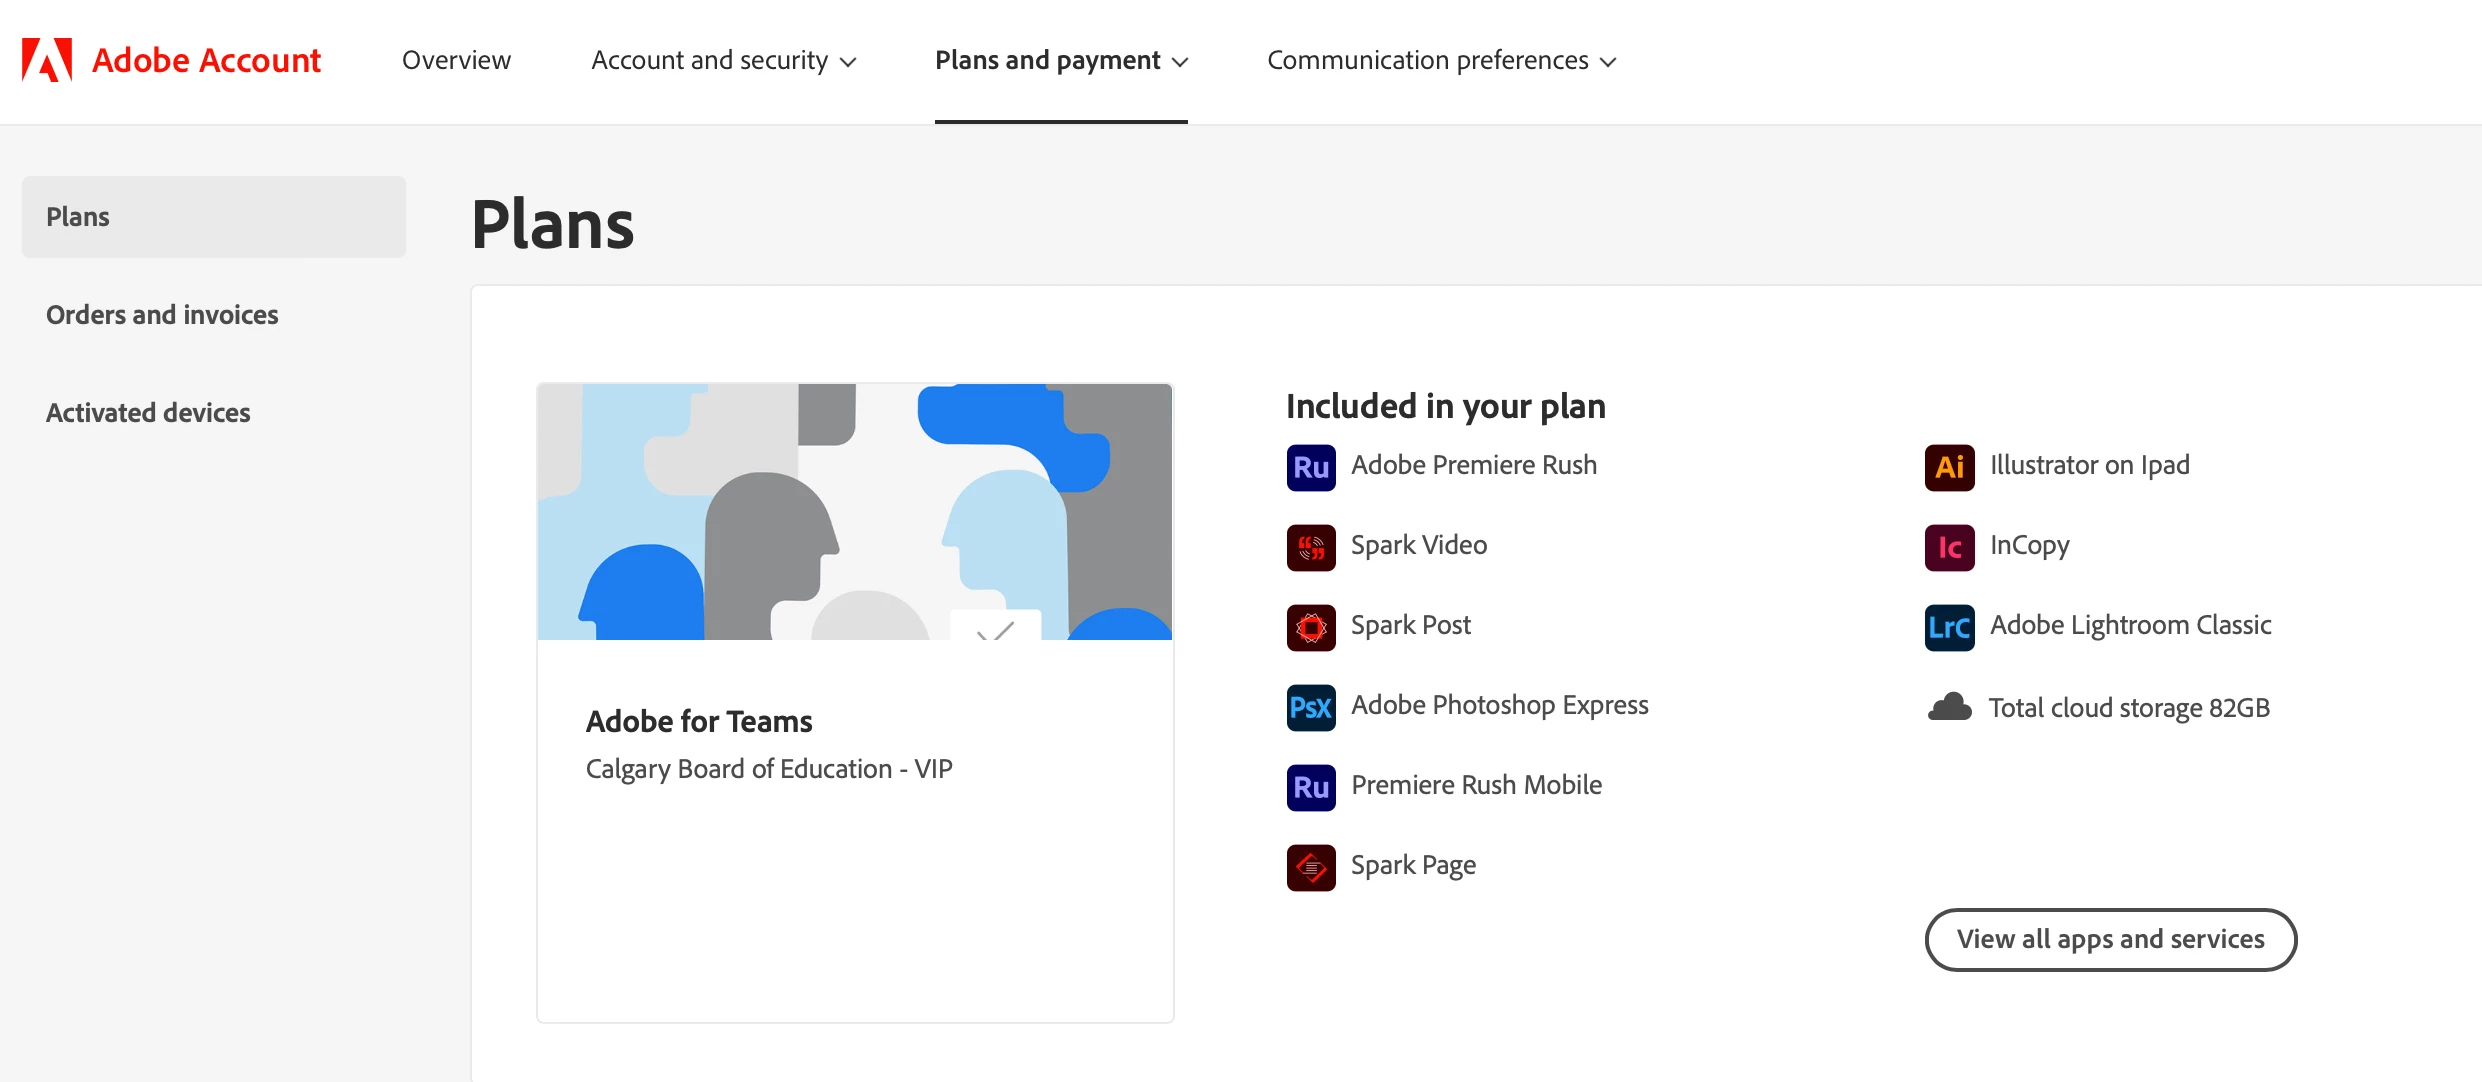Click the Adobe for Teams plan image

pos(854,511)
